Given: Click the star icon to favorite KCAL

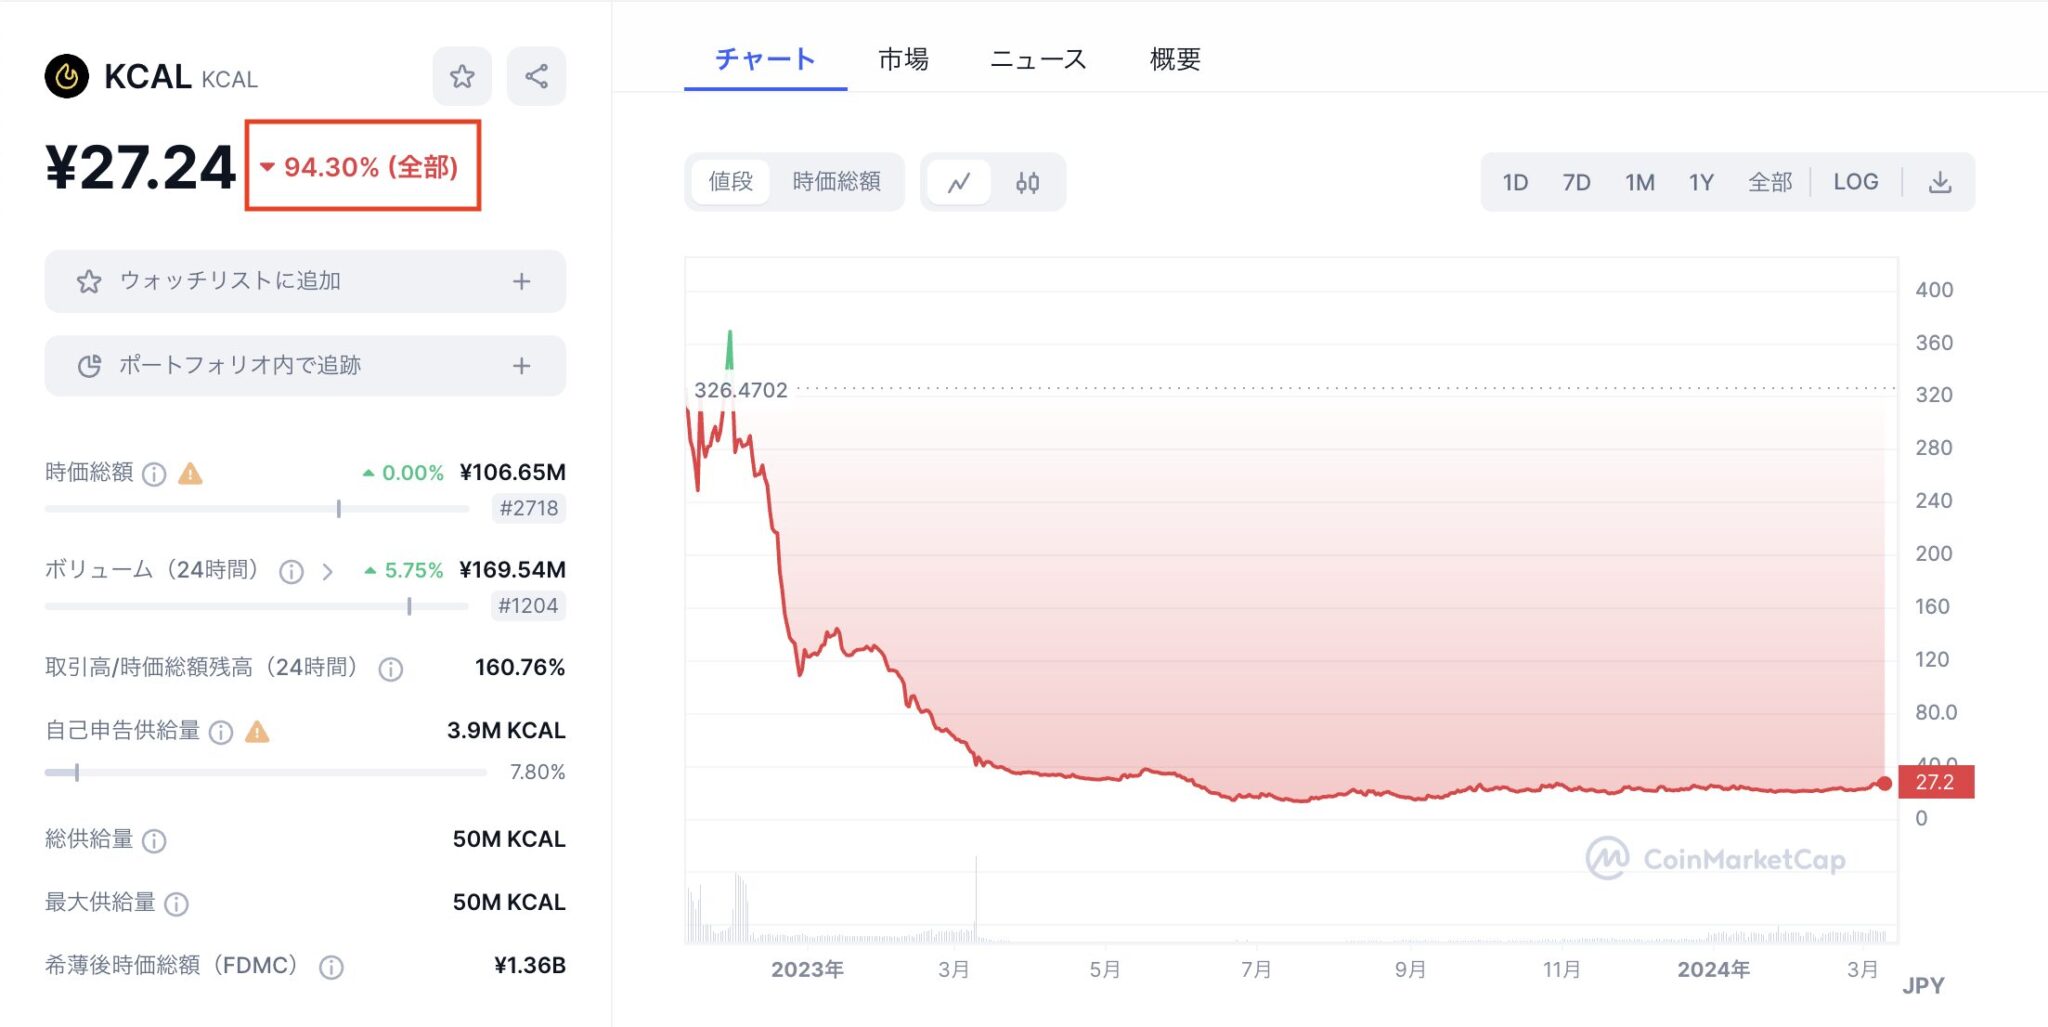Looking at the screenshot, I should tap(462, 75).
